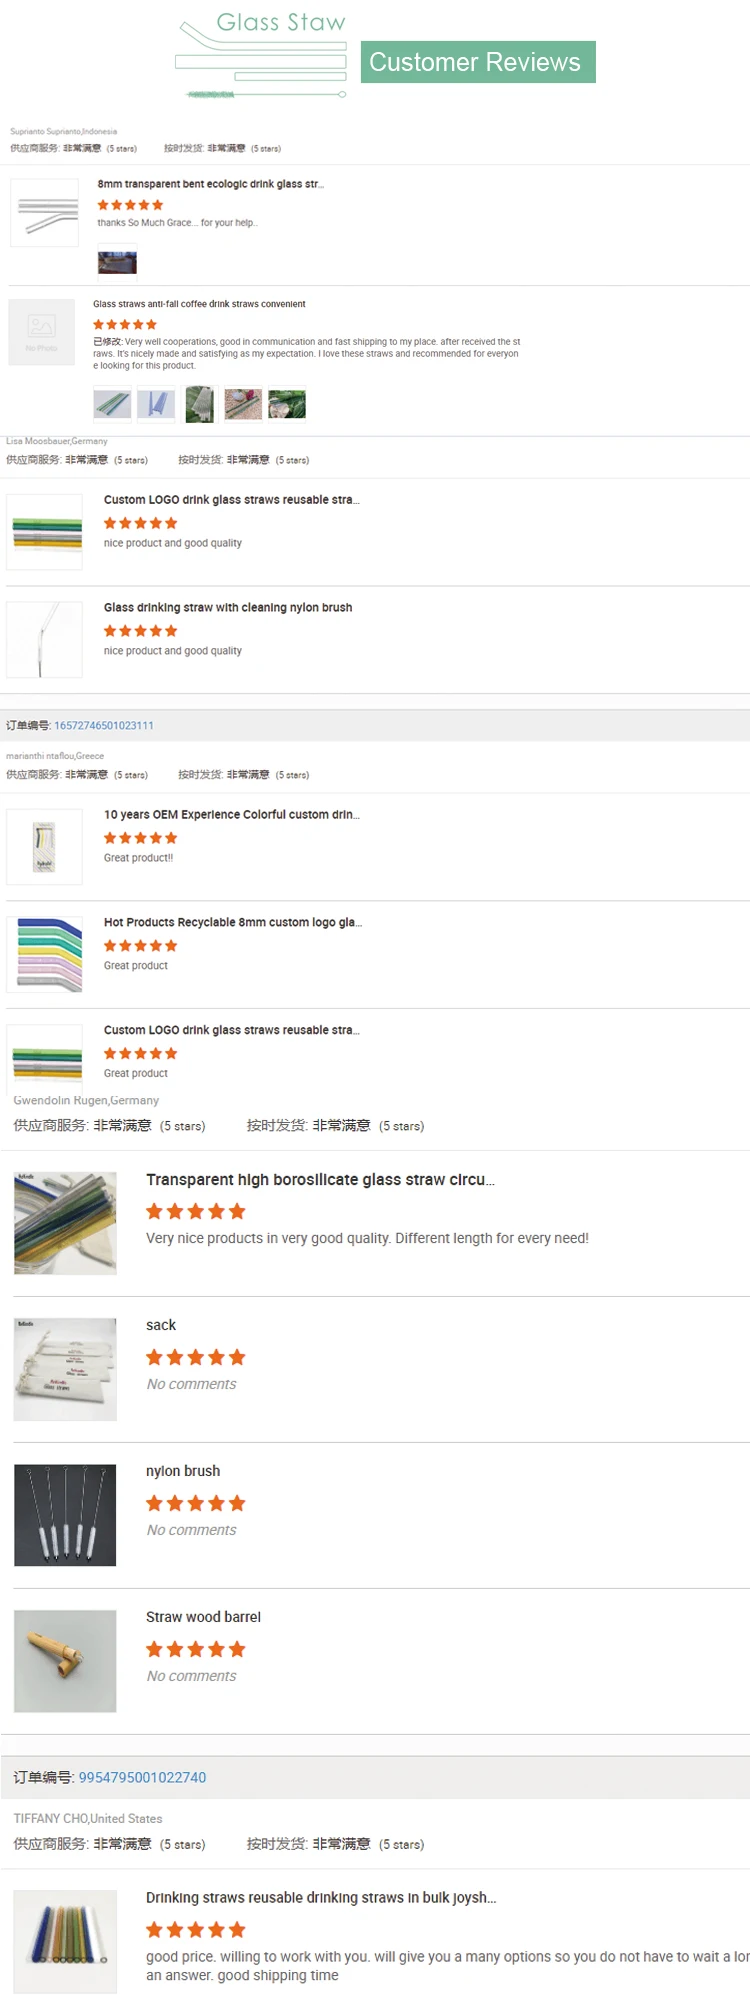This screenshot has height=1995, width=750.
Task: Click the star rating under nylon brush
Action: [x=195, y=1503]
